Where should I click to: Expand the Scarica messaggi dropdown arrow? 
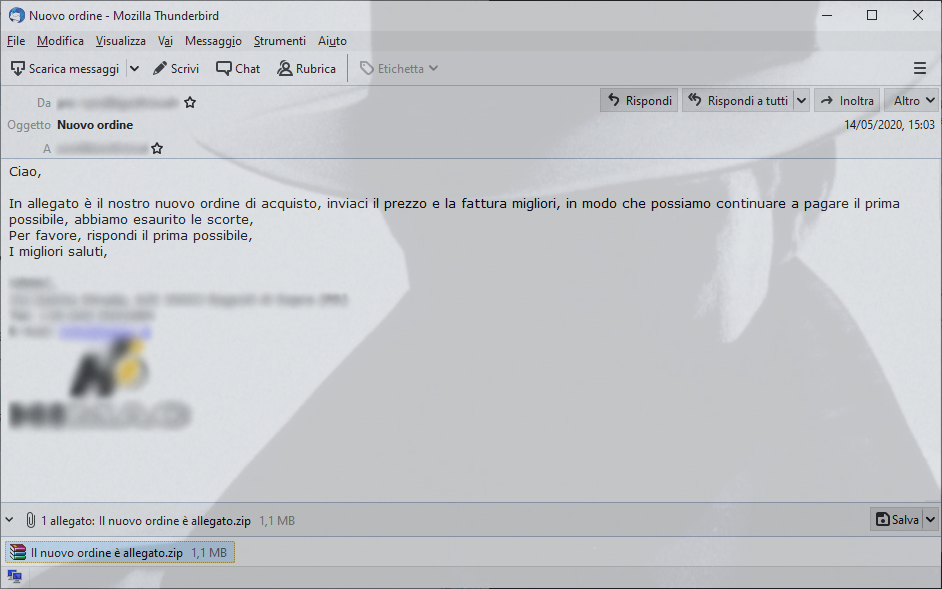tap(135, 69)
